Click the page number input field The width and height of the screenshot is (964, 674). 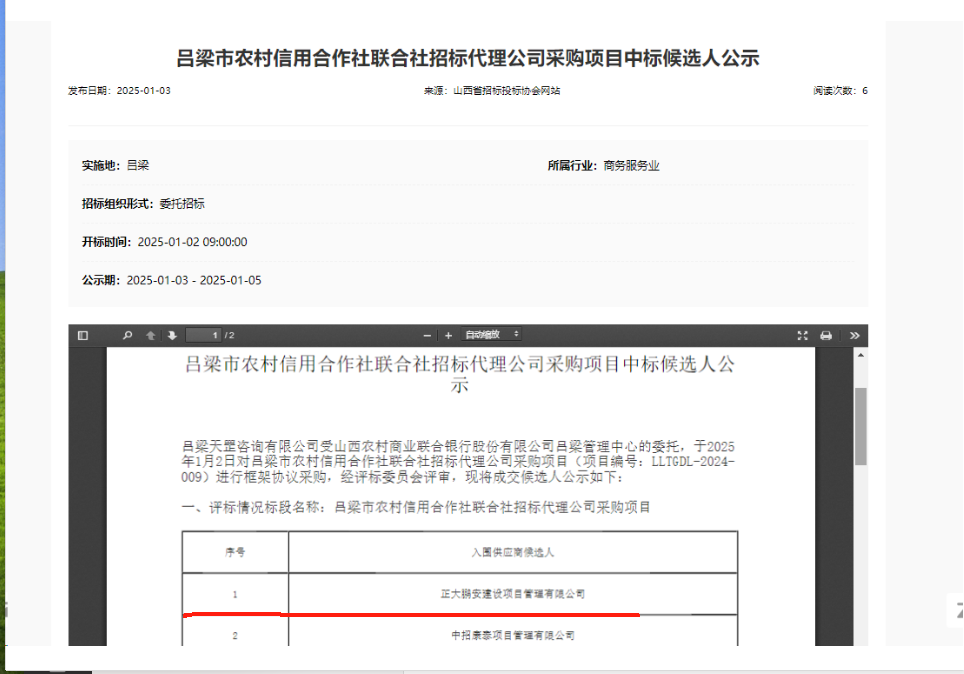click(x=202, y=335)
